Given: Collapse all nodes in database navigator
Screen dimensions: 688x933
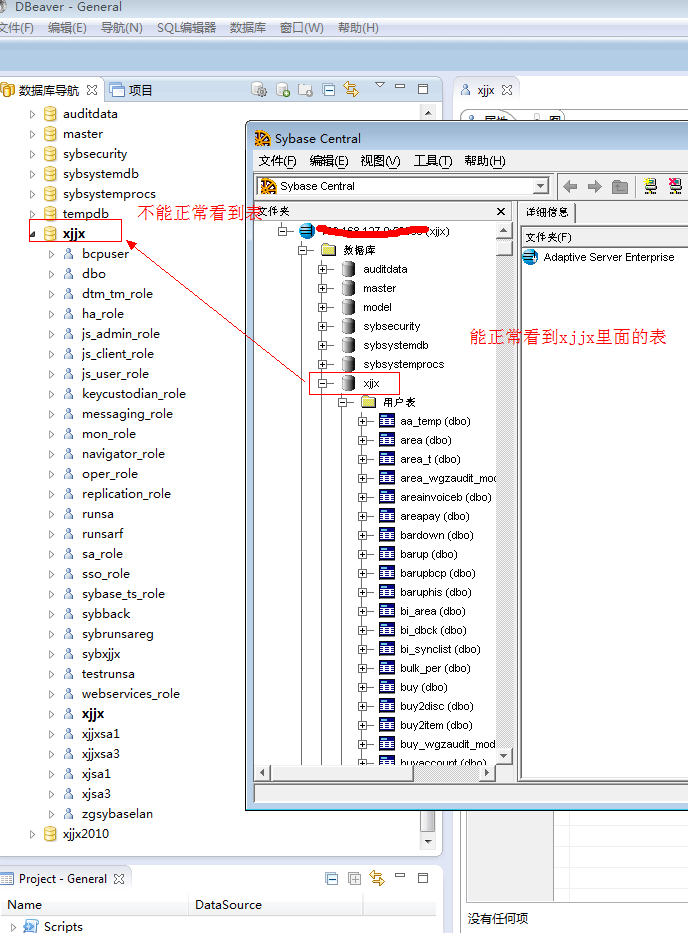Looking at the screenshot, I should pyautogui.click(x=329, y=90).
